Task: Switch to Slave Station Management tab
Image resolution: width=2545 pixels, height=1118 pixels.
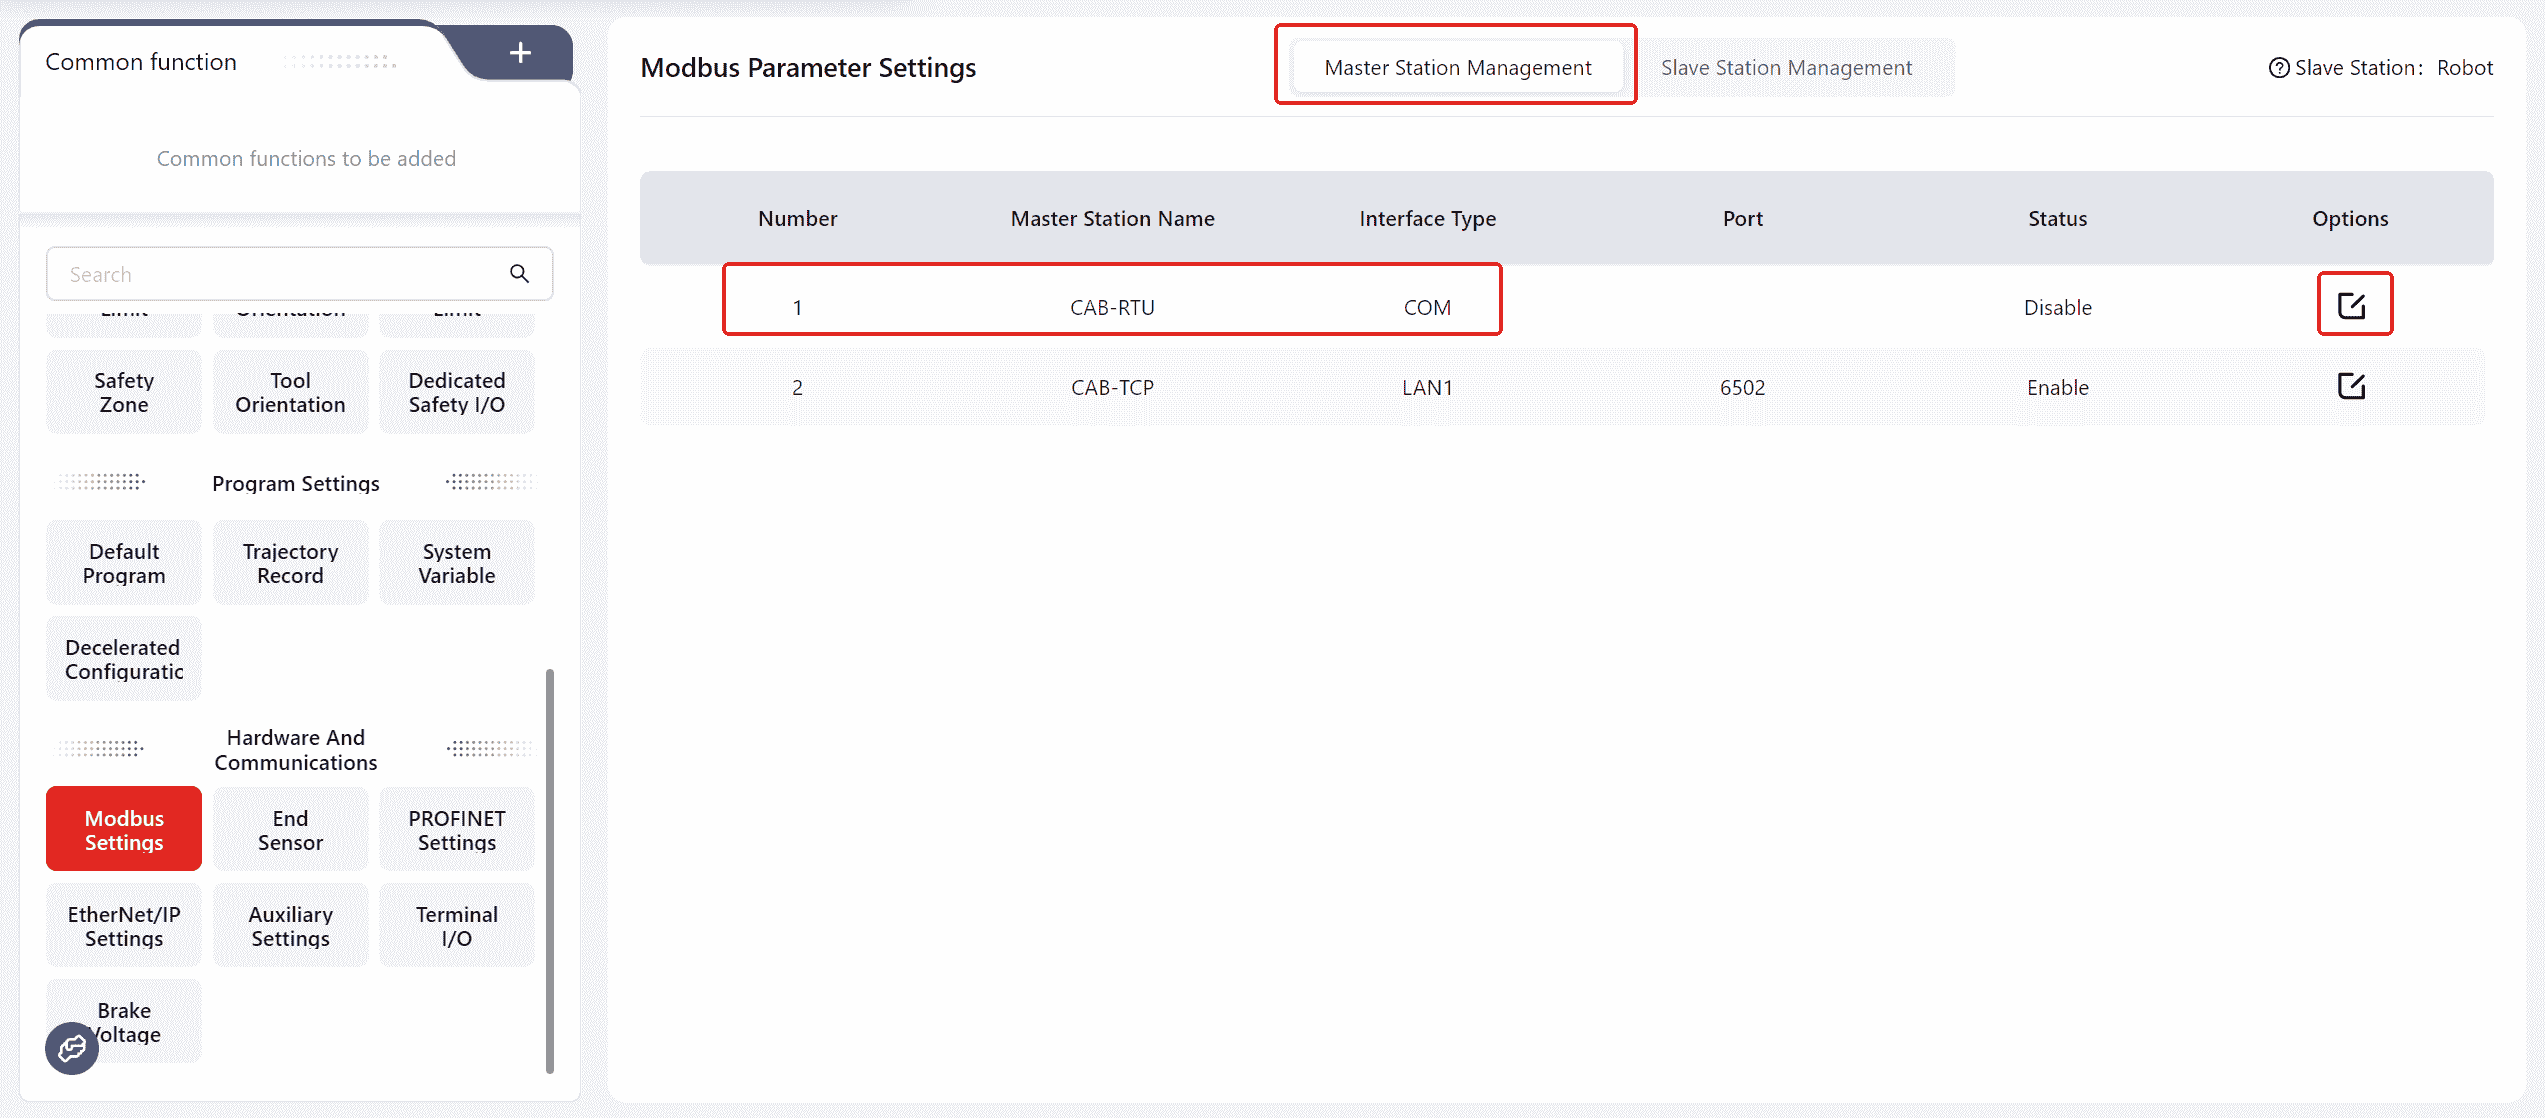Action: (x=1786, y=68)
